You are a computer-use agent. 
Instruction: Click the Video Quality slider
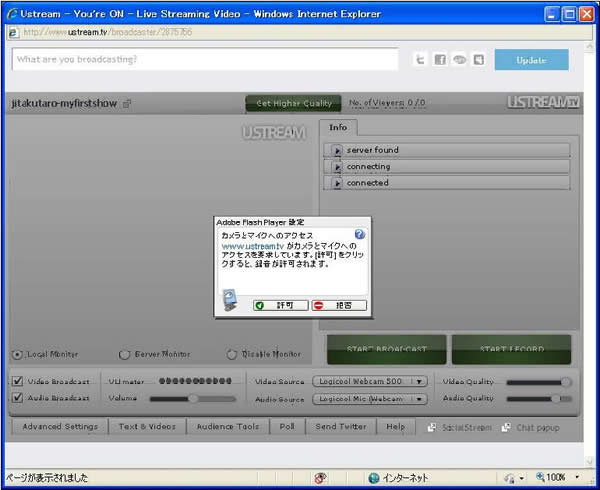(x=539, y=382)
